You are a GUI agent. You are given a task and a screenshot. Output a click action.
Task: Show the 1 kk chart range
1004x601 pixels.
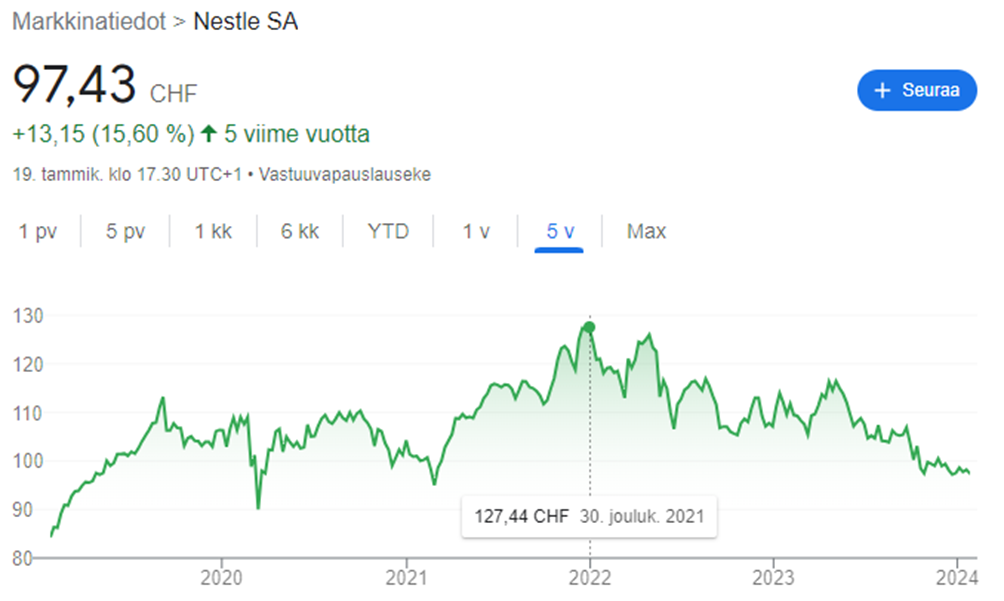(x=213, y=232)
